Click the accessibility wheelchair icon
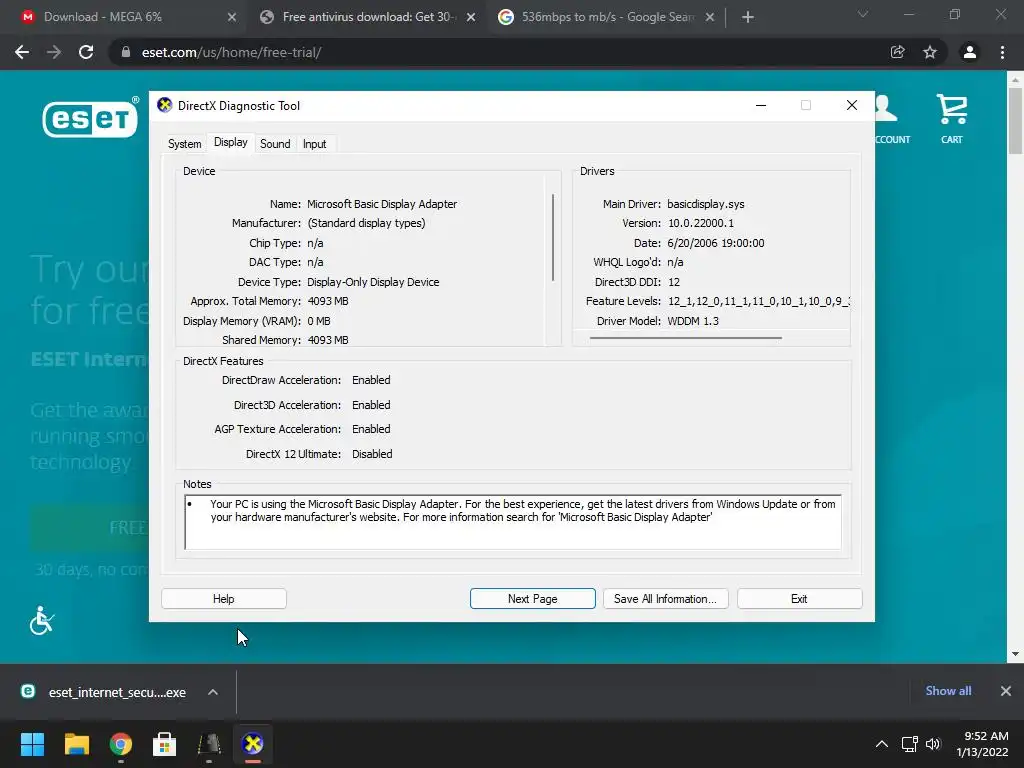This screenshot has width=1024, height=768. point(42,620)
